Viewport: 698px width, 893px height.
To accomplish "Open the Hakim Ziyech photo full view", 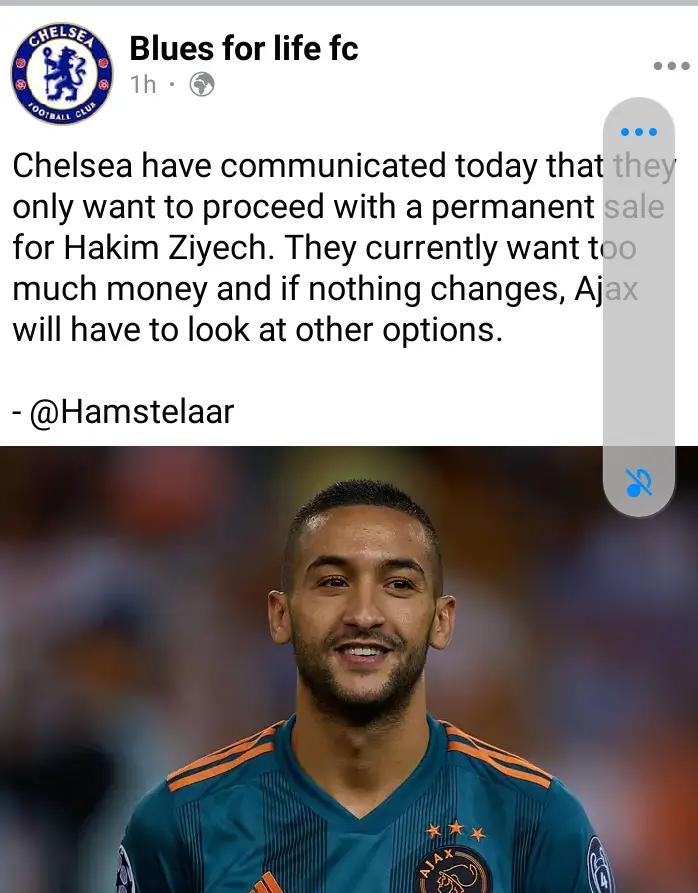I will click(349, 670).
